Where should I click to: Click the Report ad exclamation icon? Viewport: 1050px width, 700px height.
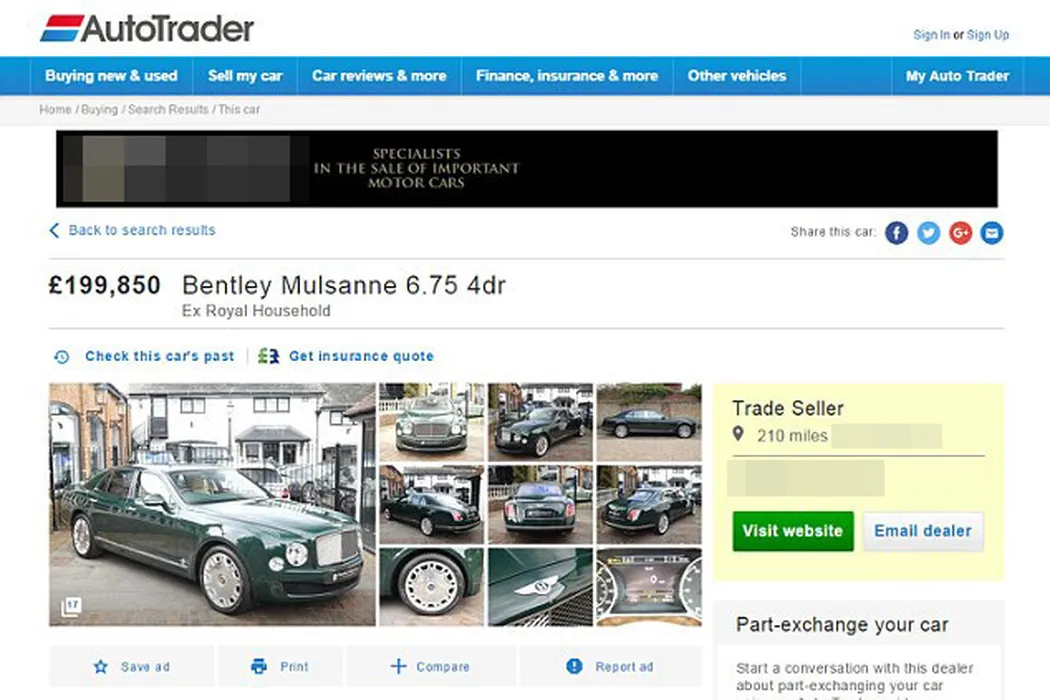click(x=574, y=666)
